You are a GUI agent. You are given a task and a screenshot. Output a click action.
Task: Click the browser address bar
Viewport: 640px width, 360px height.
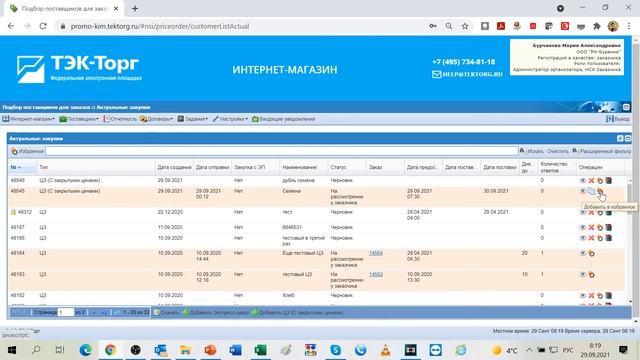(245, 26)
